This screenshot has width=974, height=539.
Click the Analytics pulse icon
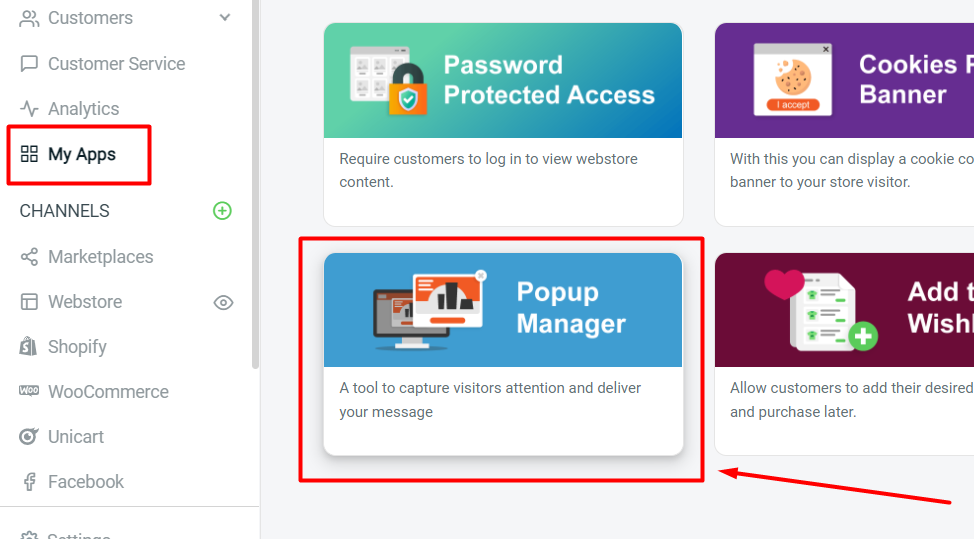[29, 109]
